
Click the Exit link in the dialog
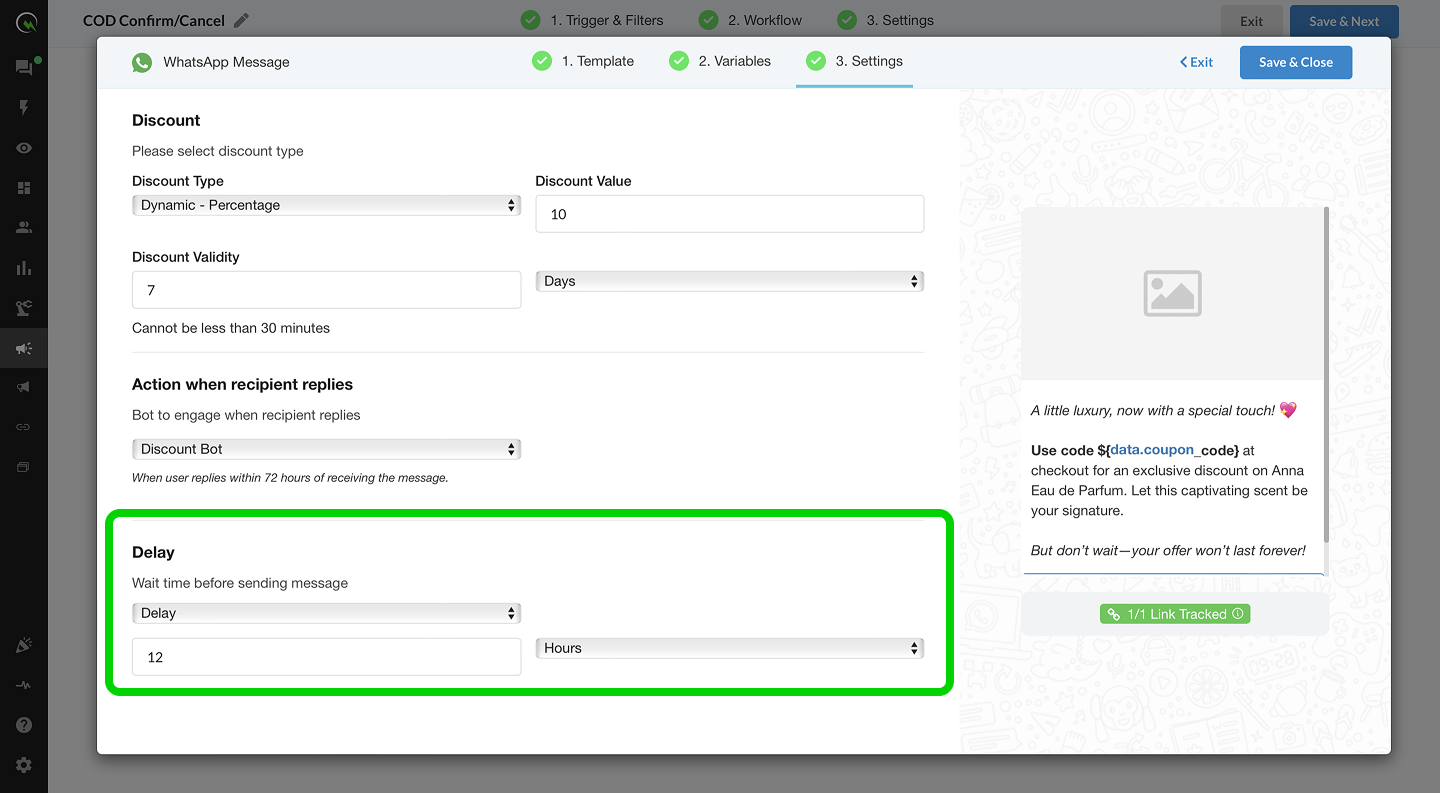pos(1196,62)
